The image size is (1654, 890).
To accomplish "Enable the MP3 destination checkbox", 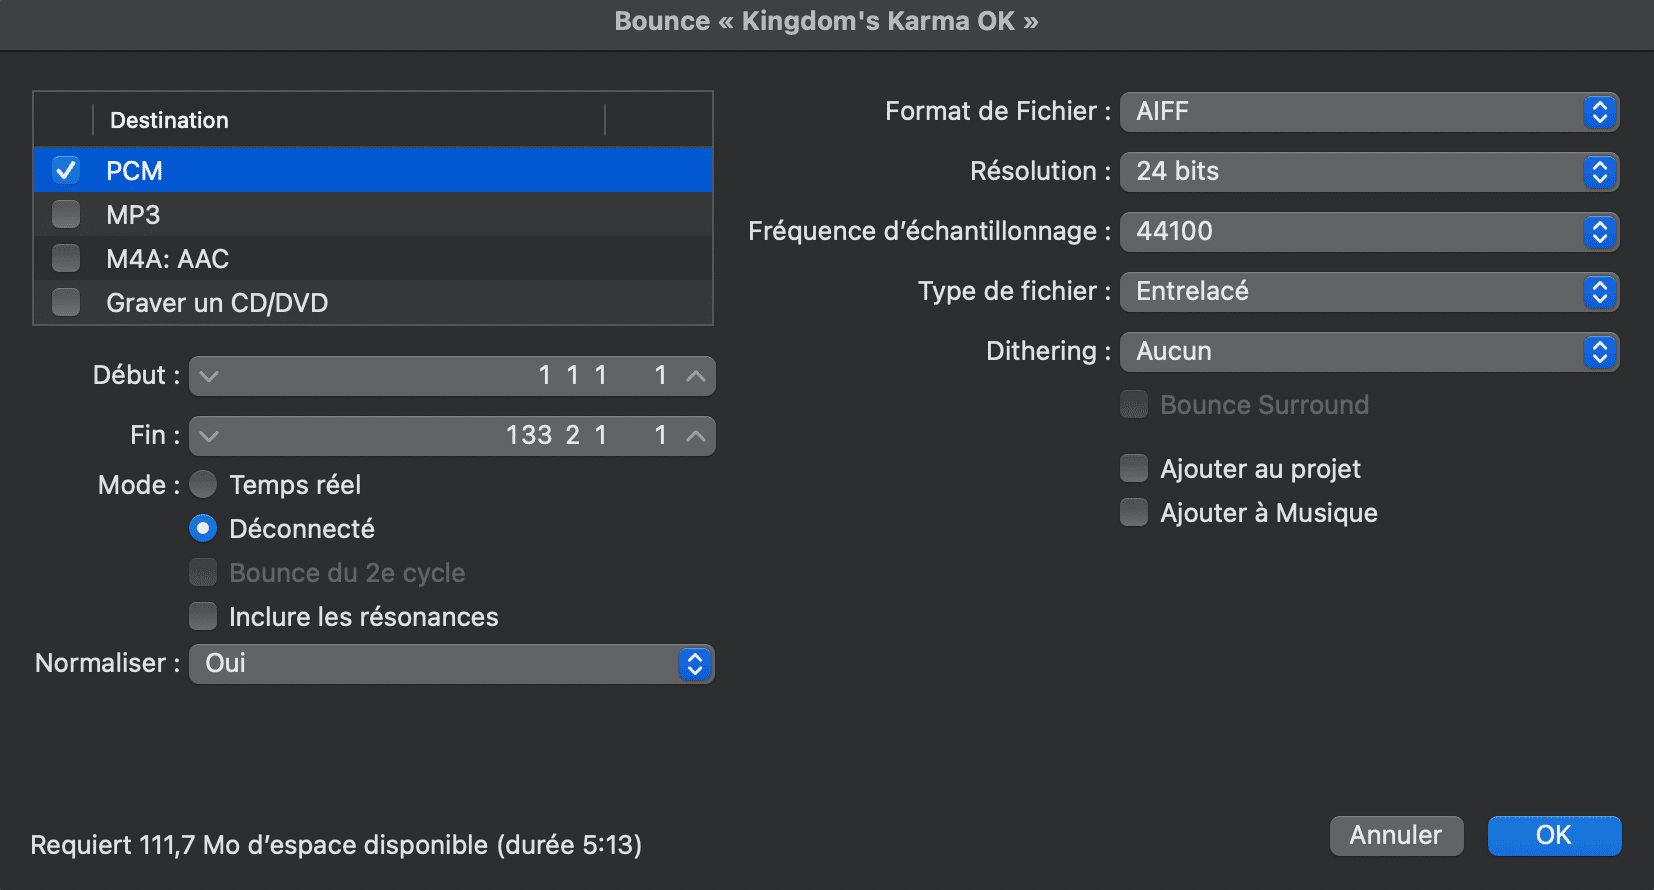I will click(66, 214).
